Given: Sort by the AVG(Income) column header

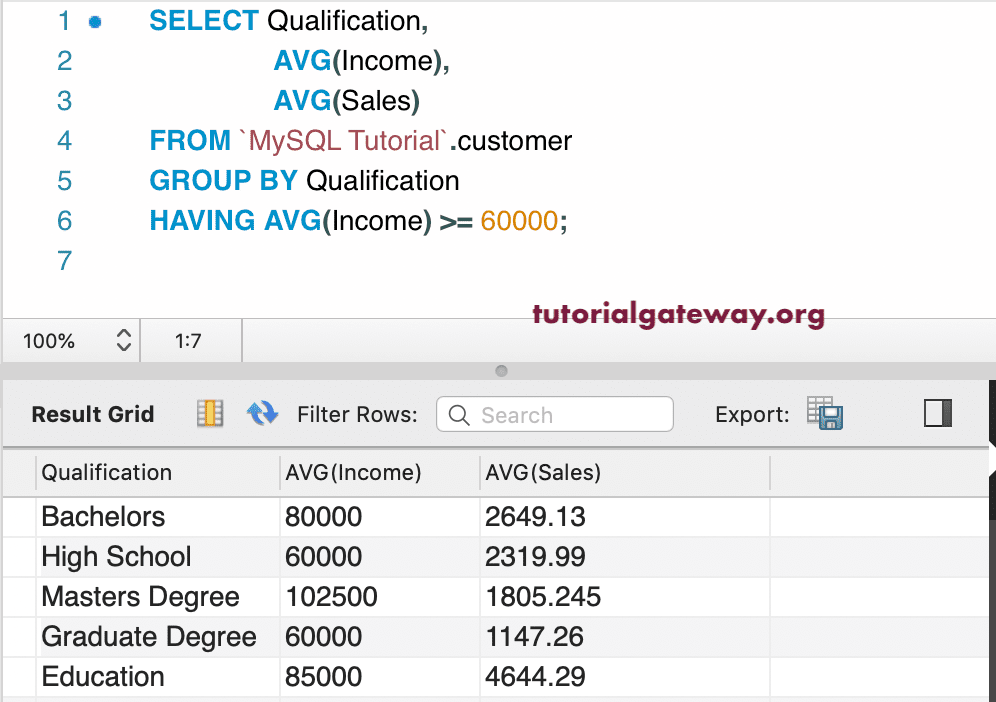Looking at the screenshot, I should coord(353,473).
